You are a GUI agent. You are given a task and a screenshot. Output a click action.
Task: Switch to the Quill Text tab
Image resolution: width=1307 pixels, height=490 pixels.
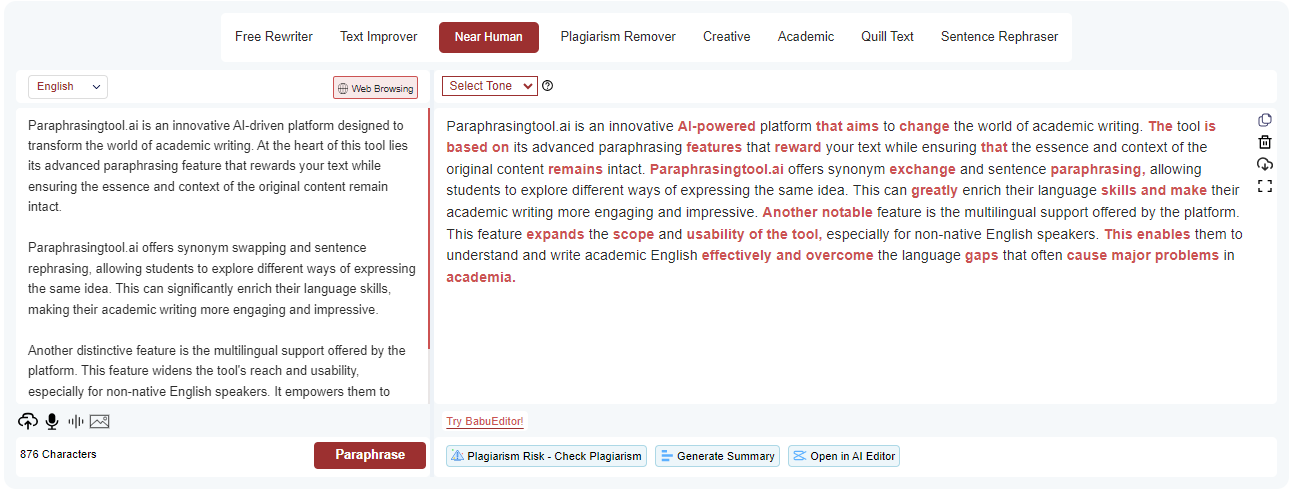coord(887,37)
